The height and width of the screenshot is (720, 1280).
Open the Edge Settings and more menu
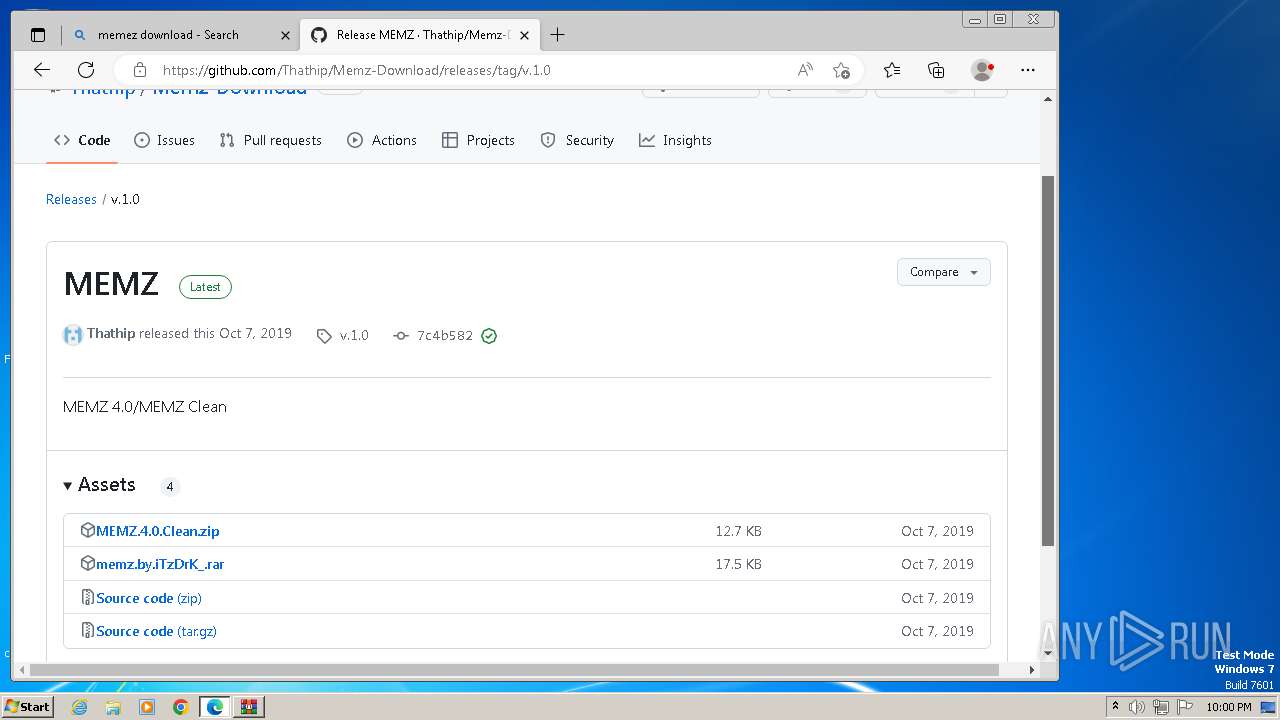(1028, 70)
